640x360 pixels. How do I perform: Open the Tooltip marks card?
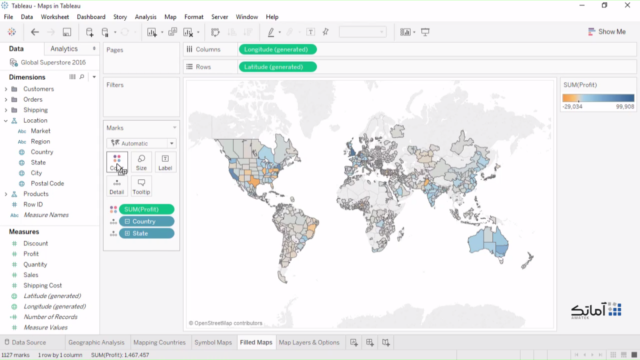(141, 186)
